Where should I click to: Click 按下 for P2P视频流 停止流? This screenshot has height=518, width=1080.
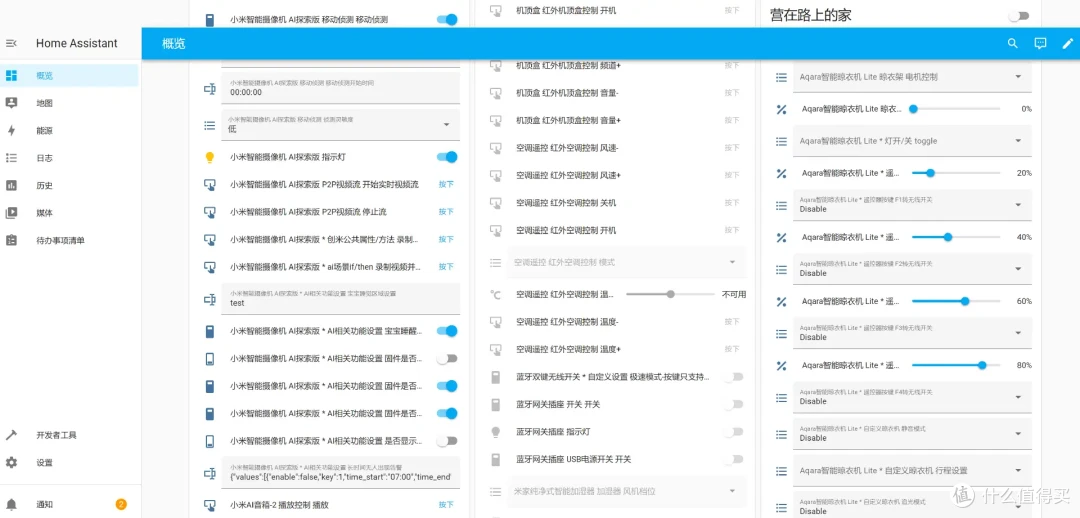click(446, 212)
